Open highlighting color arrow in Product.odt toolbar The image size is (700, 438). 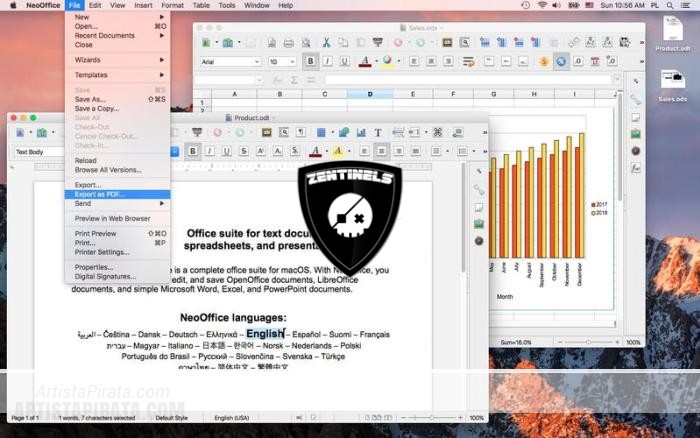[x=349, y=151]
